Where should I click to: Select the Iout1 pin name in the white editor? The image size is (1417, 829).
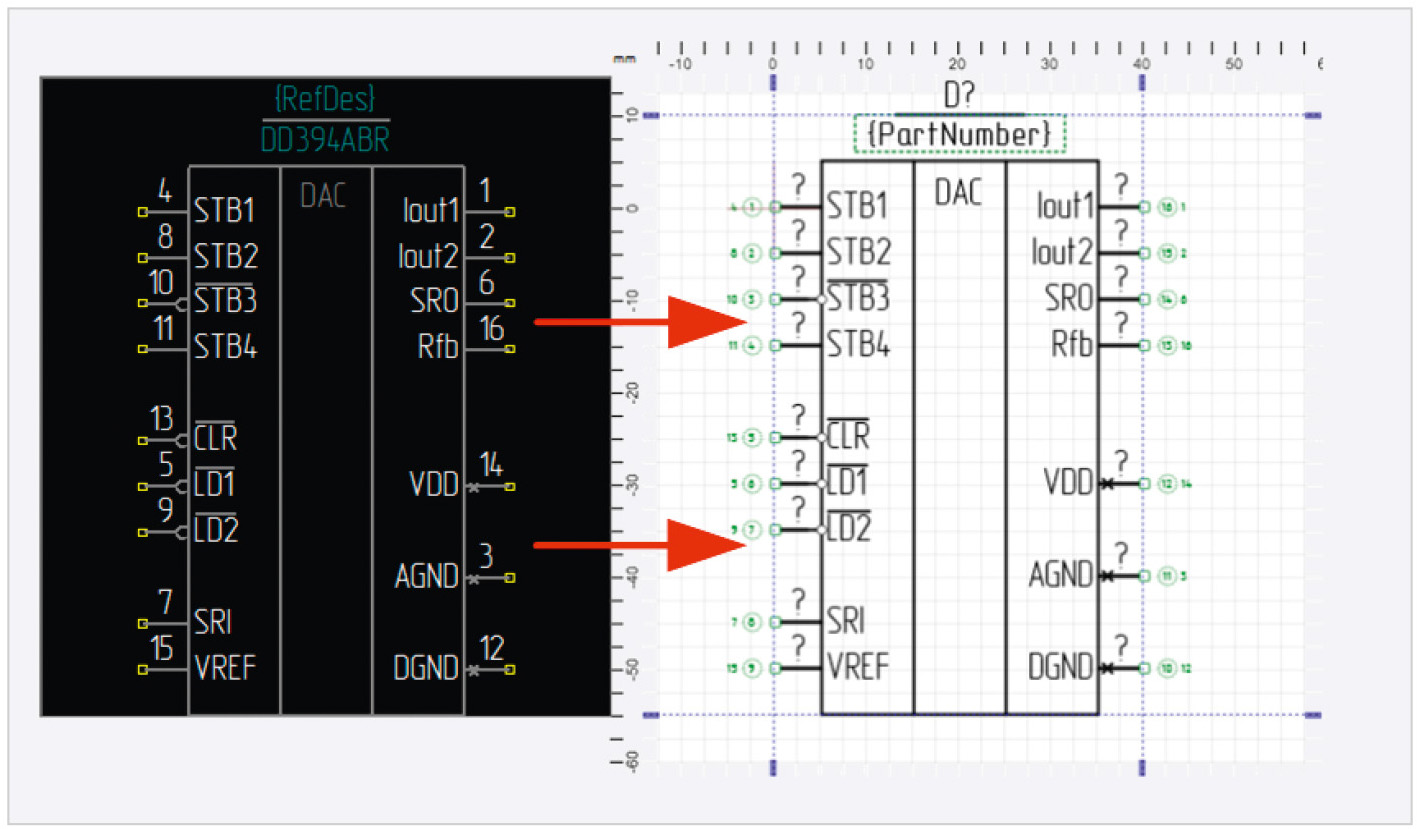pyautogui.click(x=1066, y=208)
